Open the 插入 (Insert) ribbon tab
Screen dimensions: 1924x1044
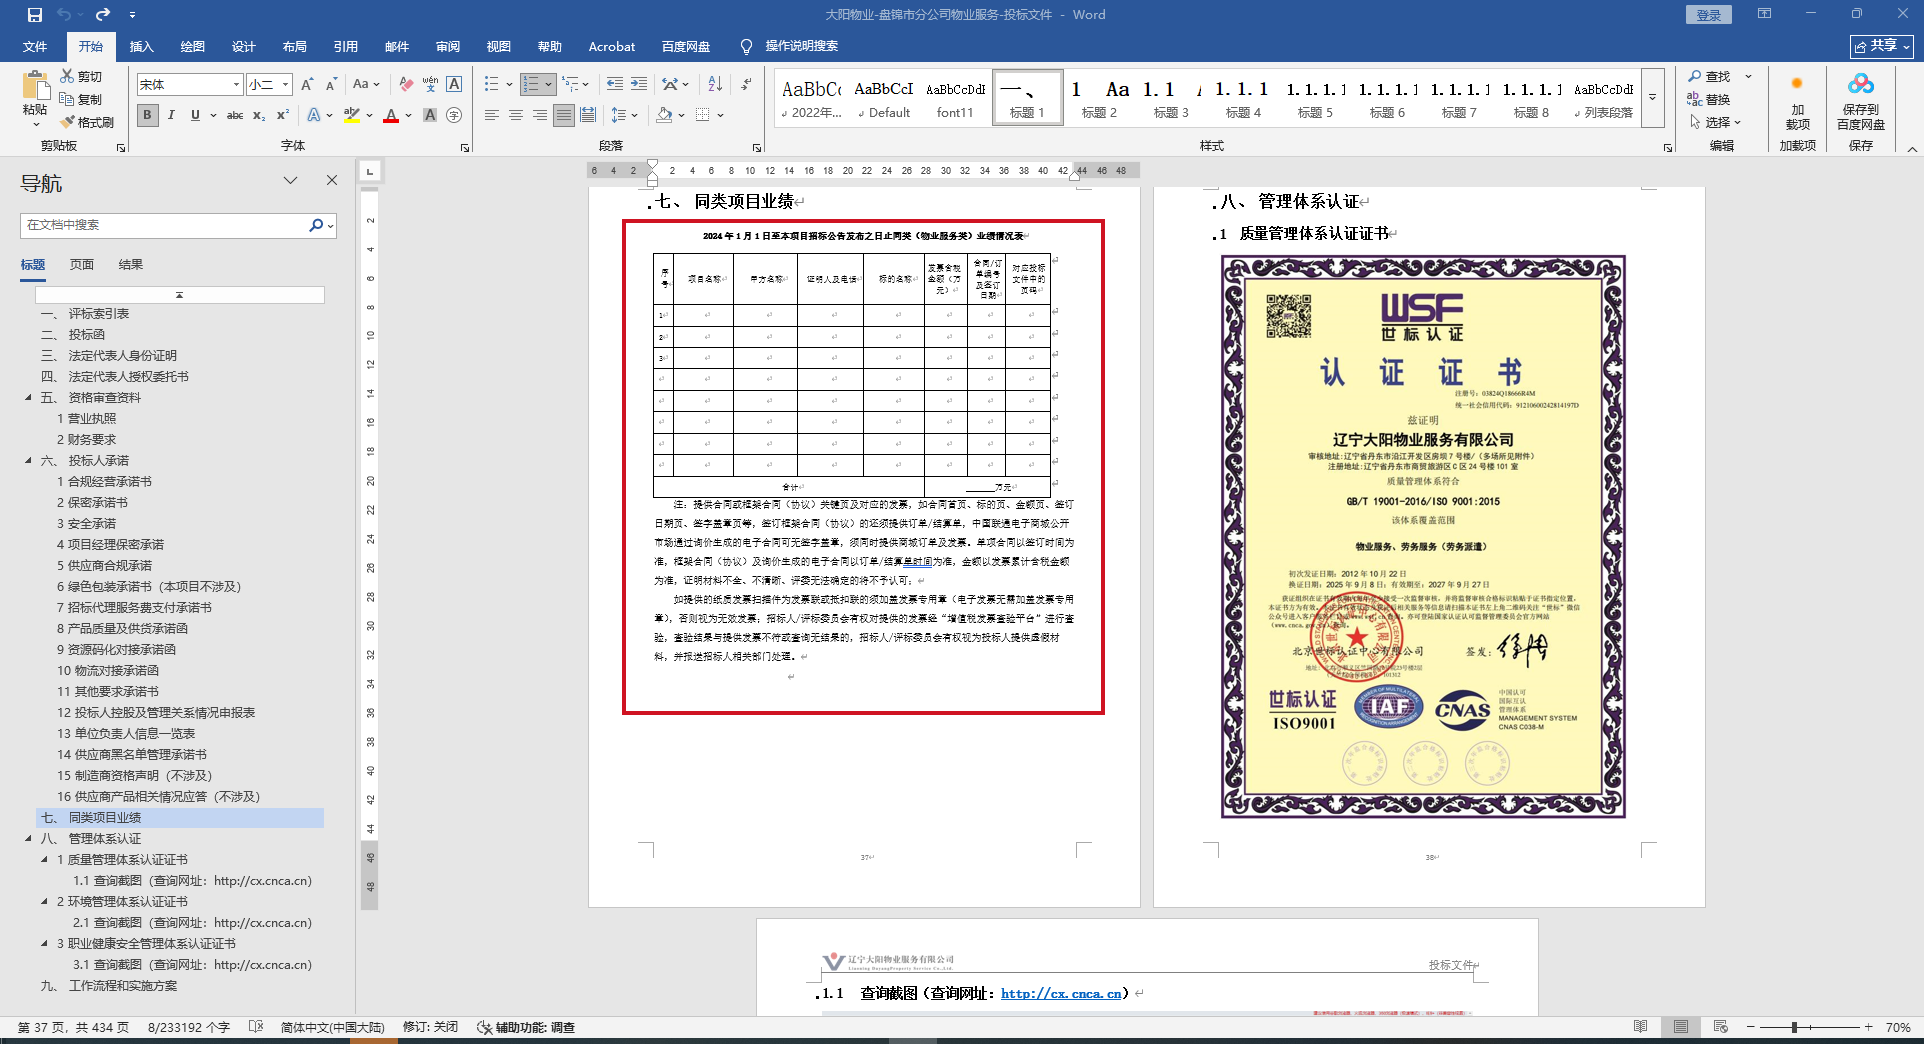pyautogui.click(x=141, y=46)
